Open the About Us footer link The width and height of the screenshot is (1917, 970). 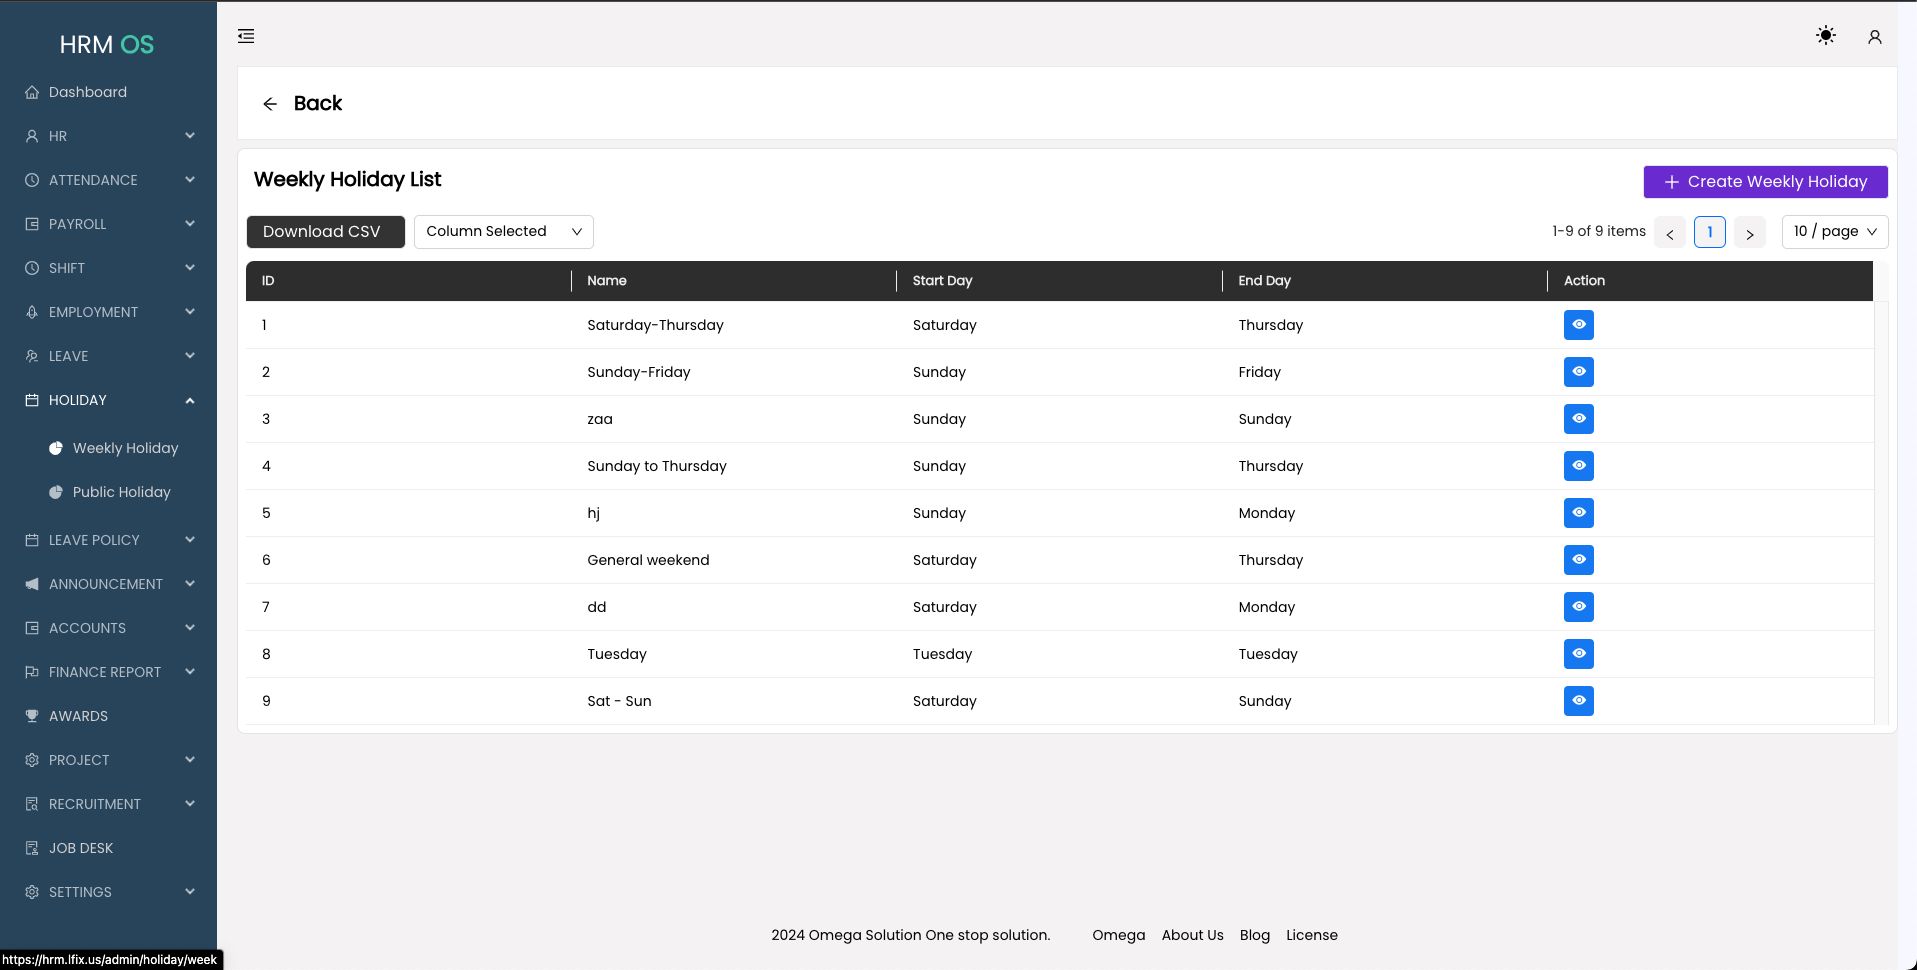point(1192,935)
